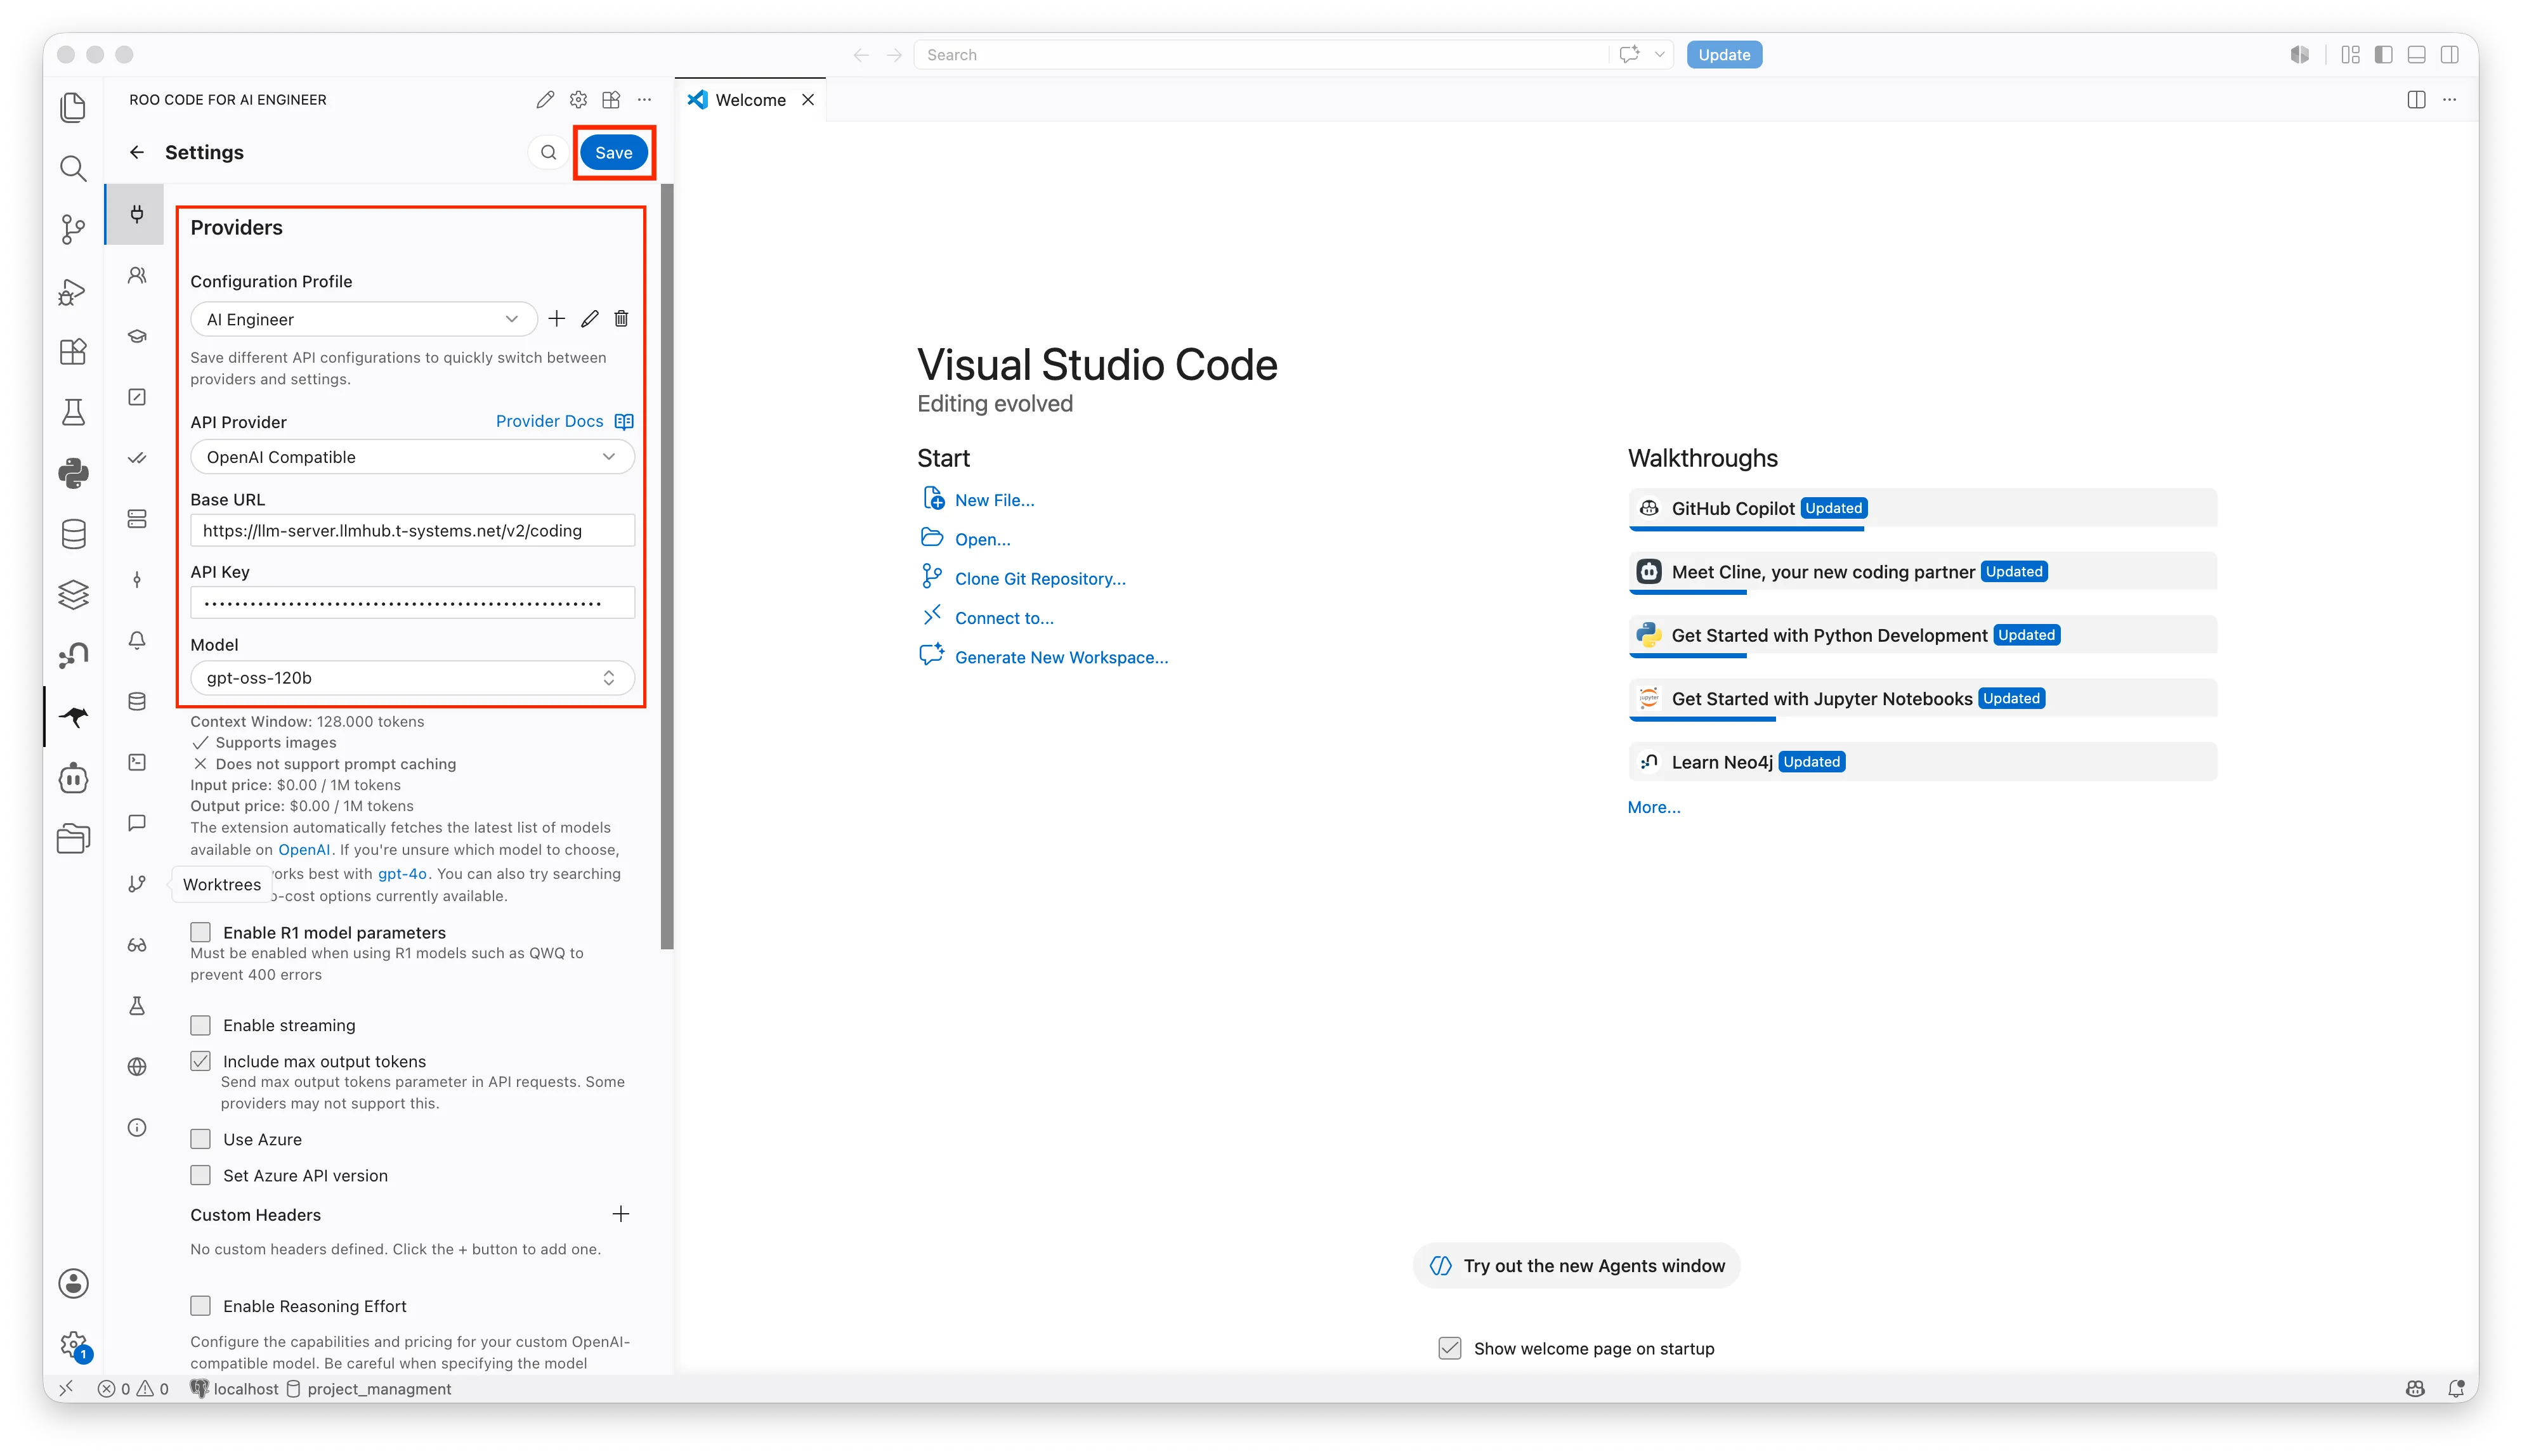Viewport: 2522px width, 1456px height.
Task: Close the Welcome tab
Action: [x=808, y=100]
